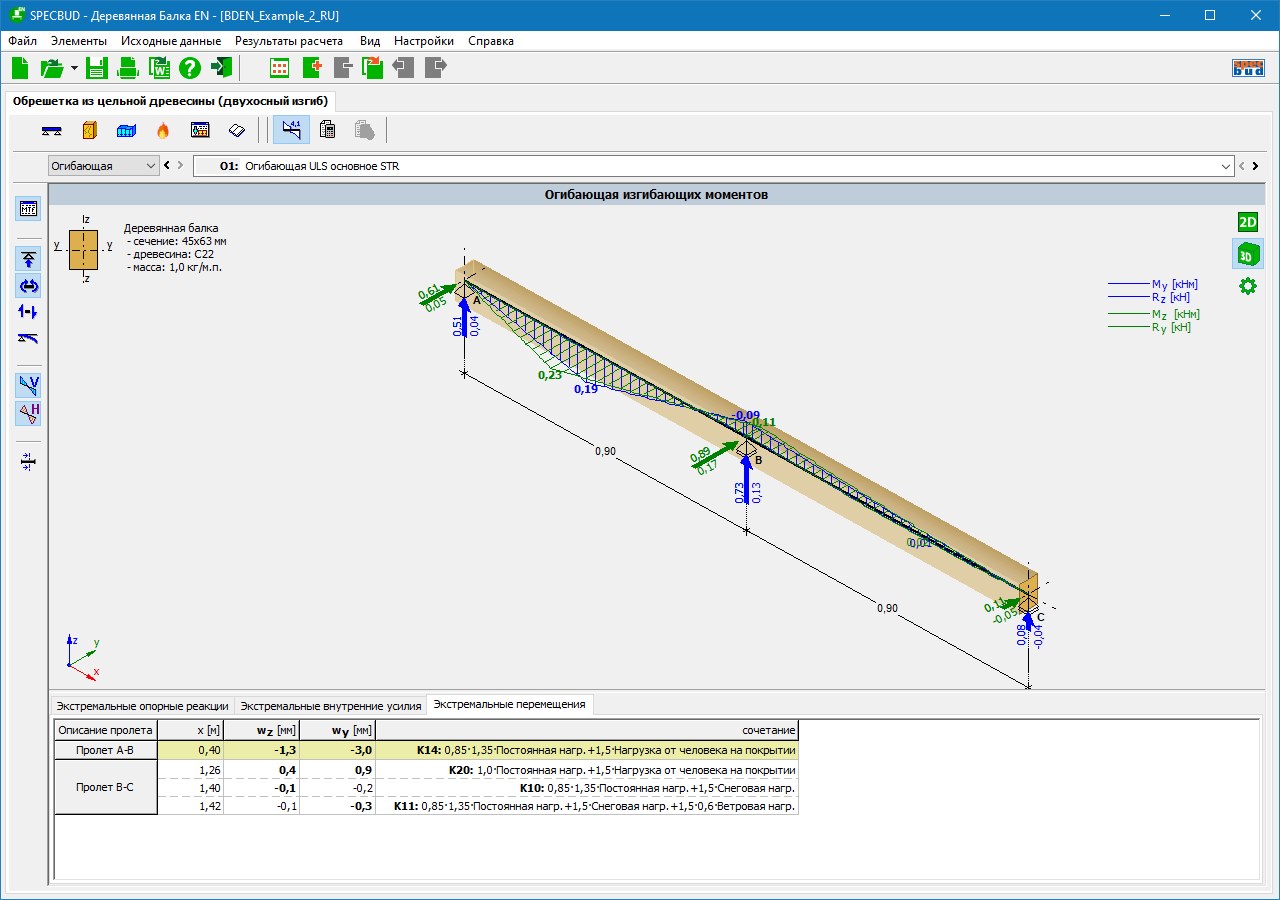
Task: Switch to the 2D view mode
Action: [x=1247, y=222]
